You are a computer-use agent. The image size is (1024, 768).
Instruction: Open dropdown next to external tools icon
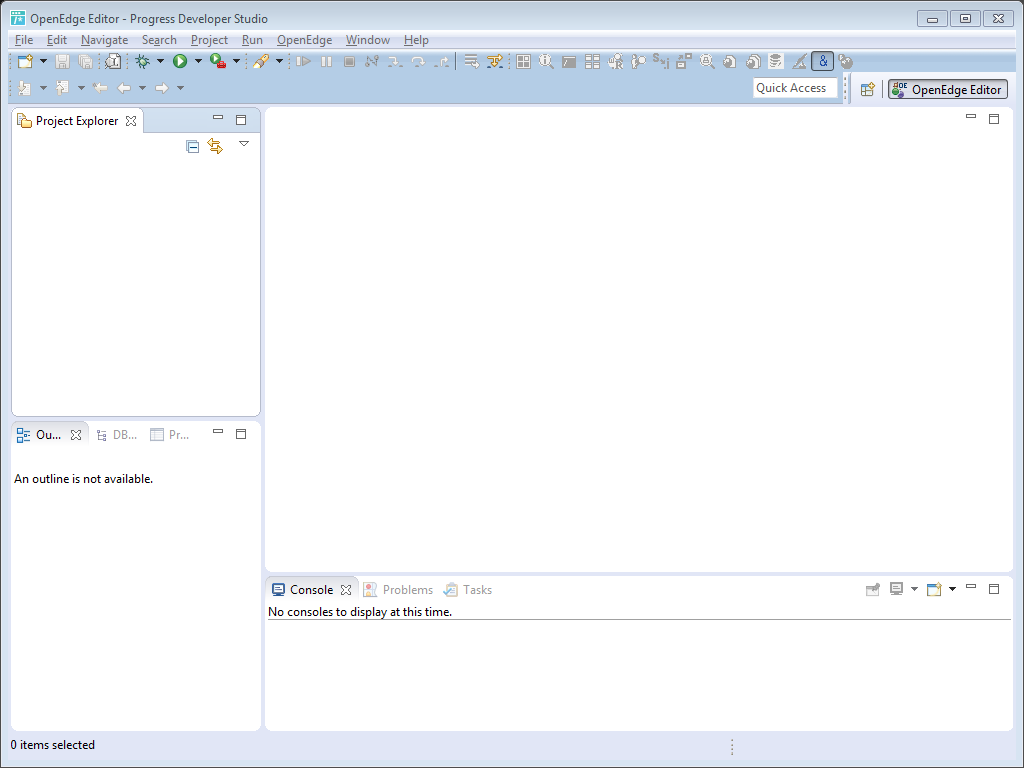(236, 61)
